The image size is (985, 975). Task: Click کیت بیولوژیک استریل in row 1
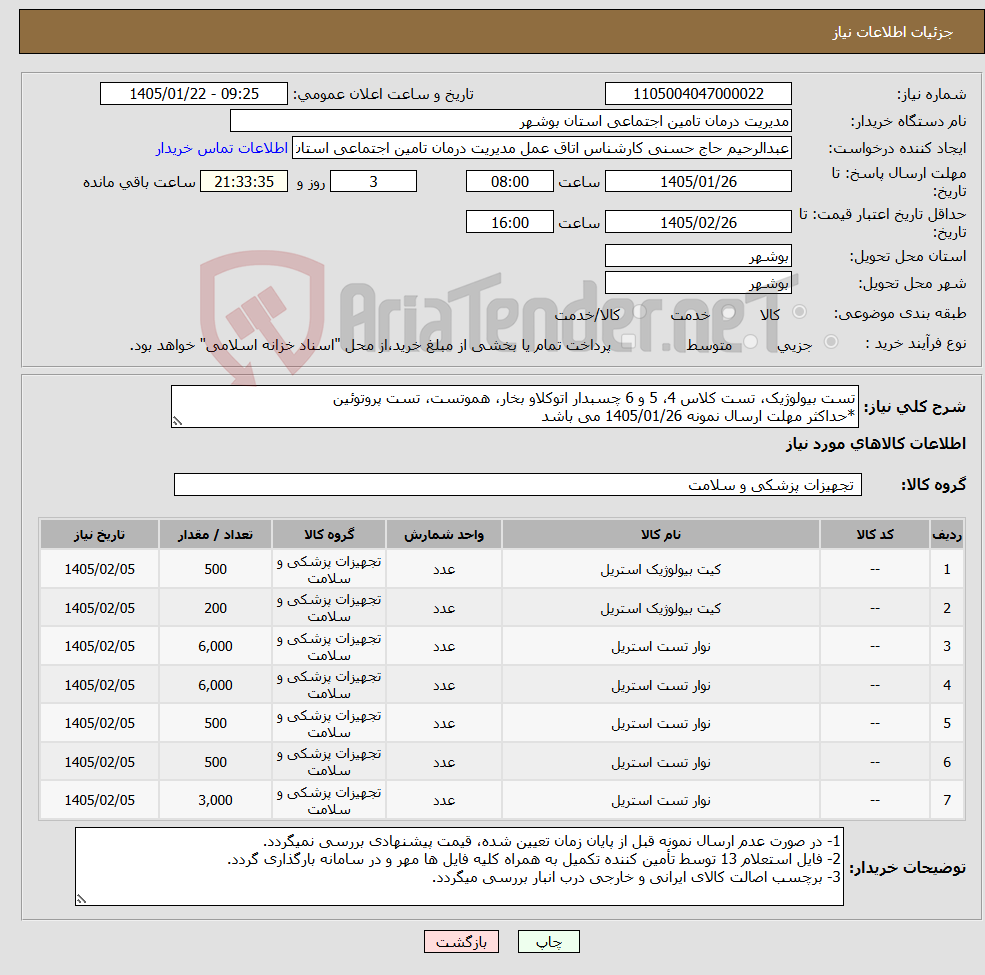[660, 569]
